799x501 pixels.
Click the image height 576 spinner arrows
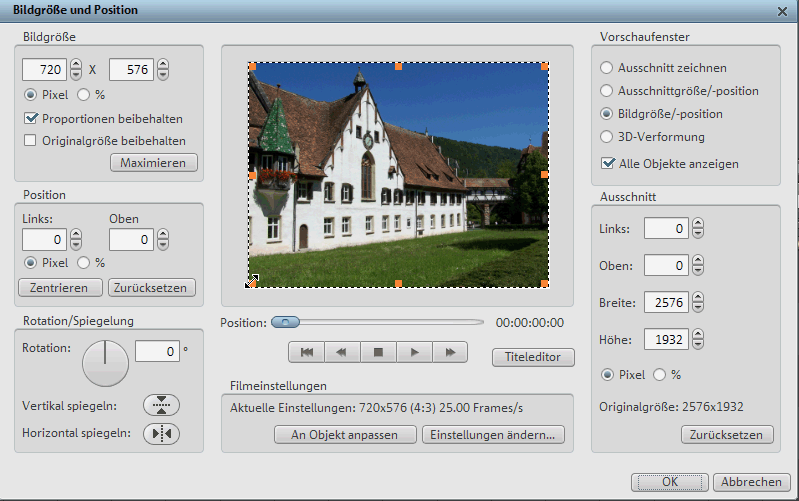[x=163, y=69]
